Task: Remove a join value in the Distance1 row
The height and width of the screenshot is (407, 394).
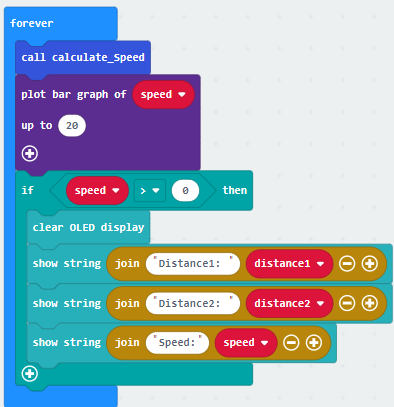Action: tap(347, 264)
